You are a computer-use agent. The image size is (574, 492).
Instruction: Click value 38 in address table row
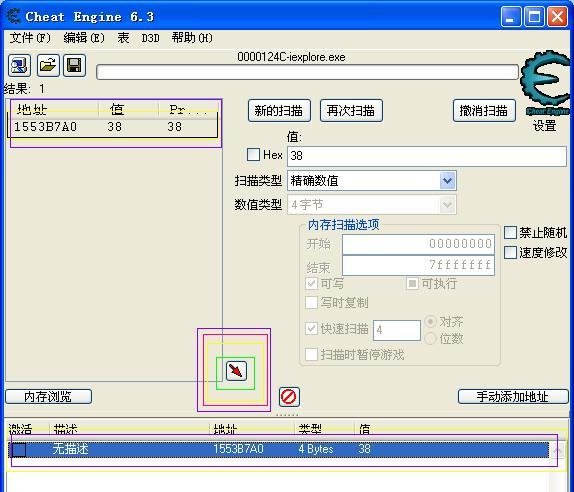(x=364, y=449)
